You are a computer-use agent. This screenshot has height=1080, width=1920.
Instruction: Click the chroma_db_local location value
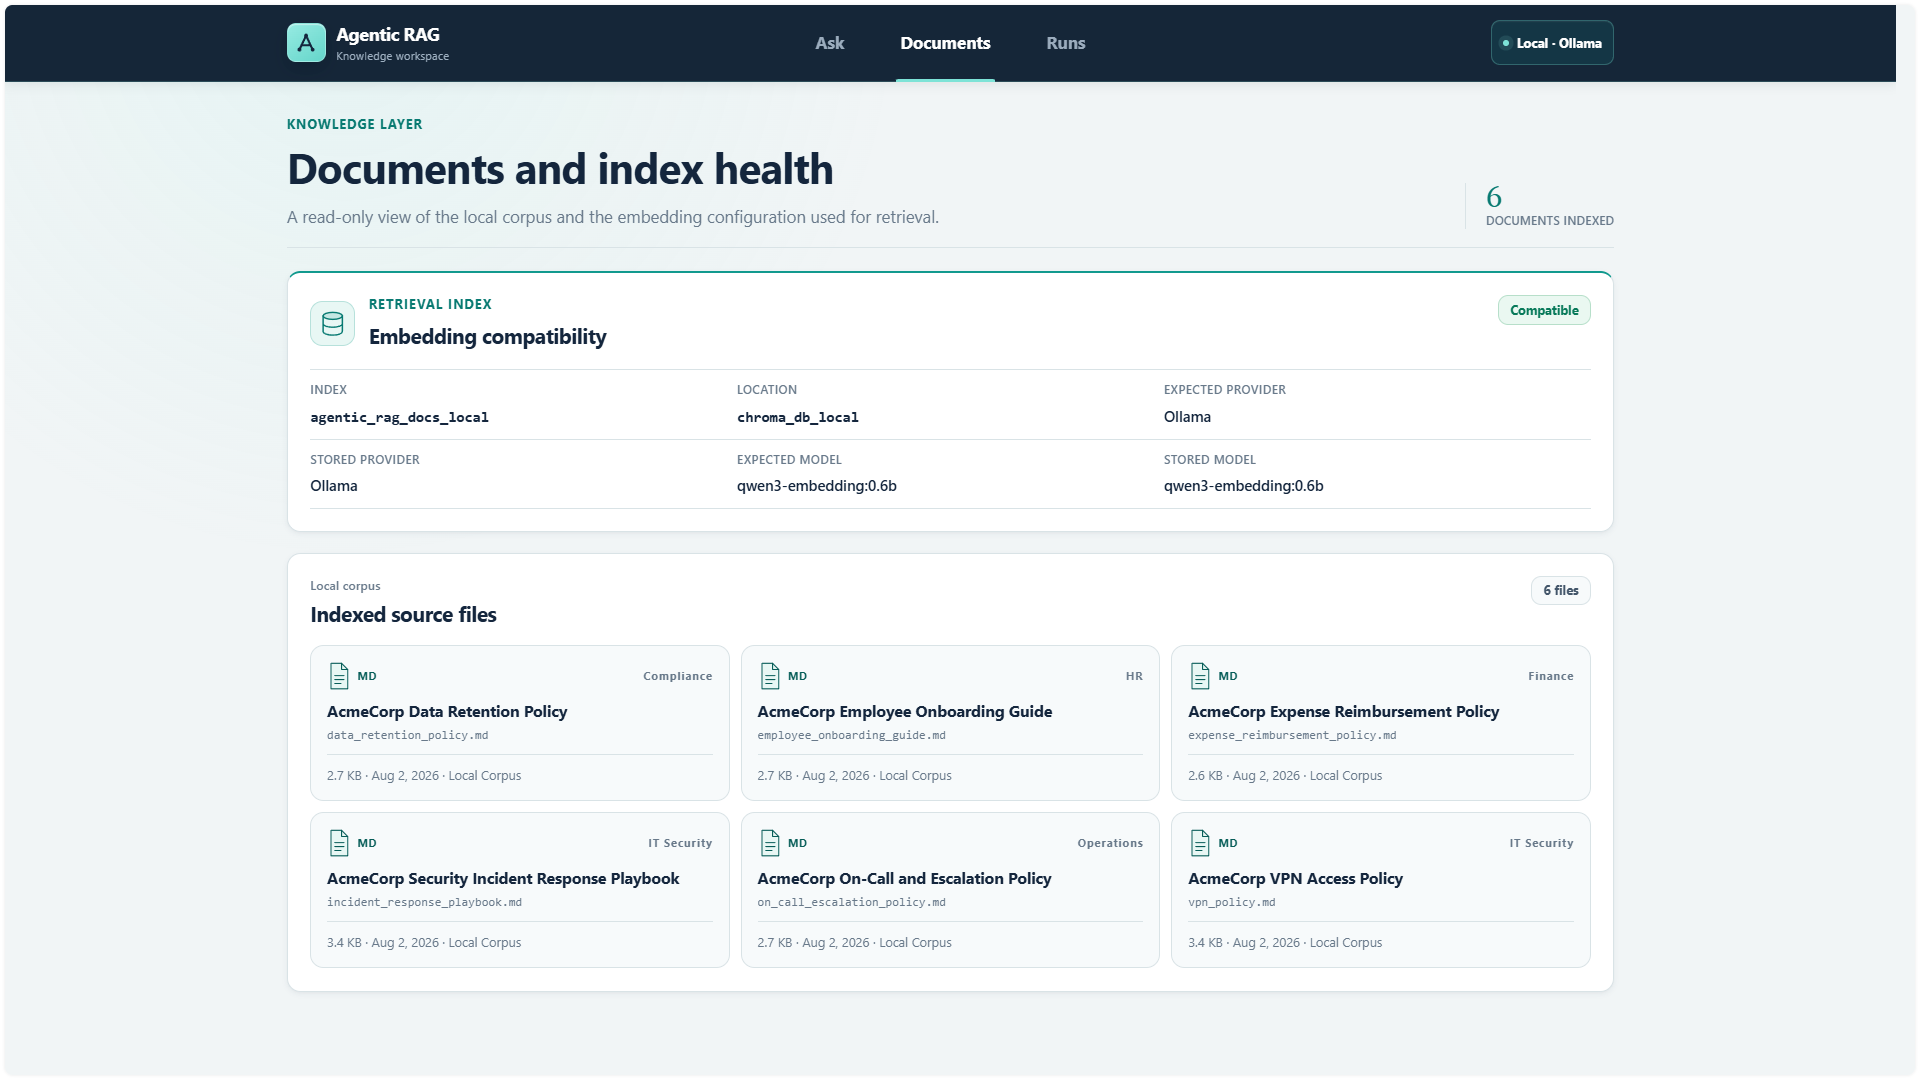797,417
